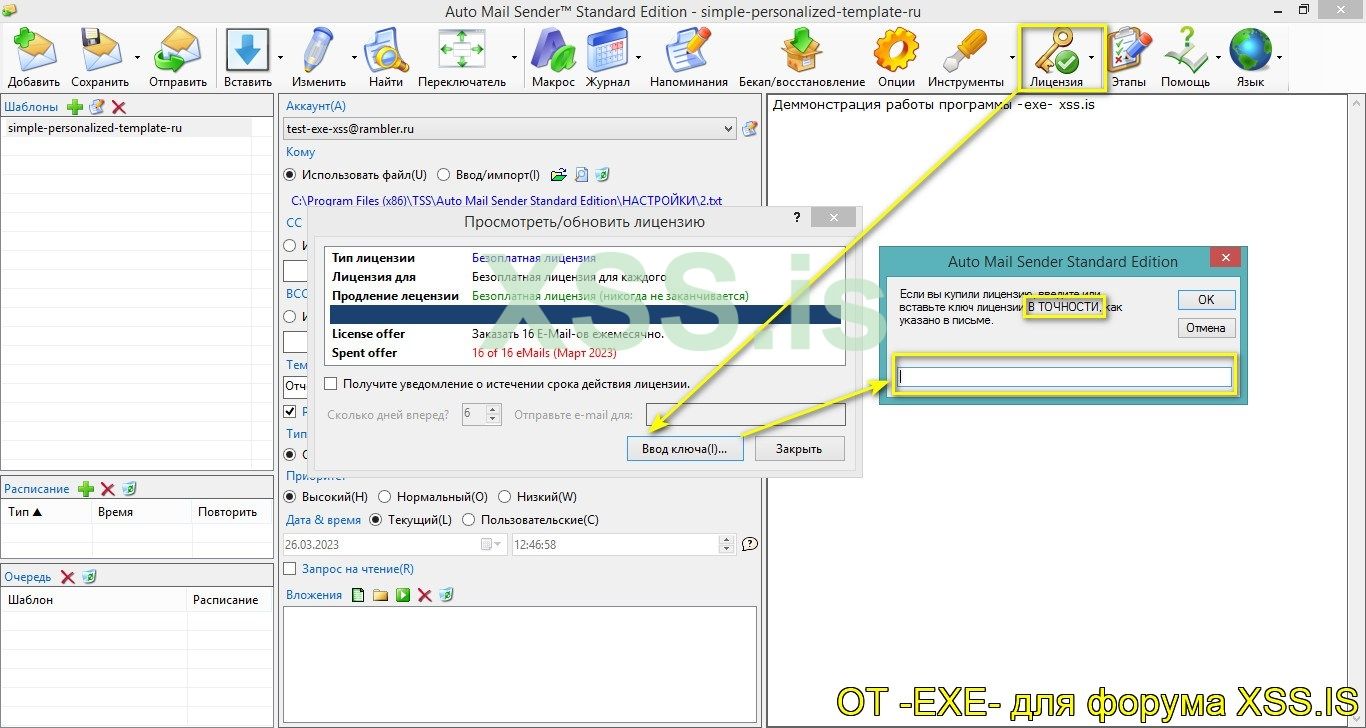
Task: Open Этапы checklist icon
Action: [x=1129, y=50]
